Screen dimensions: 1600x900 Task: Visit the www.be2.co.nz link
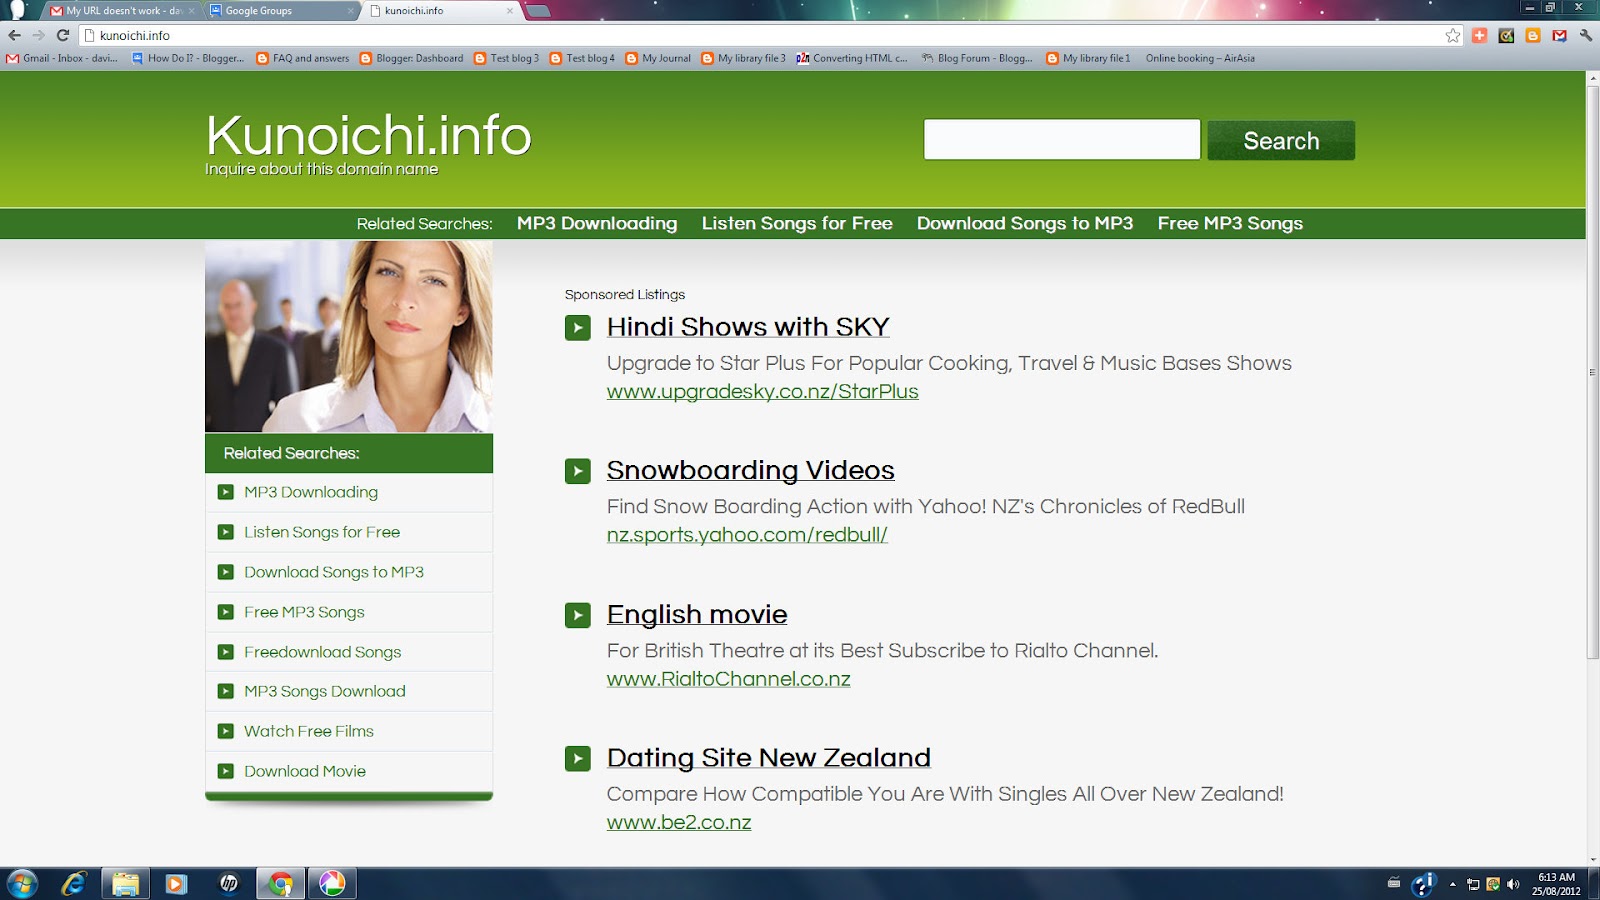coord(679,823)
